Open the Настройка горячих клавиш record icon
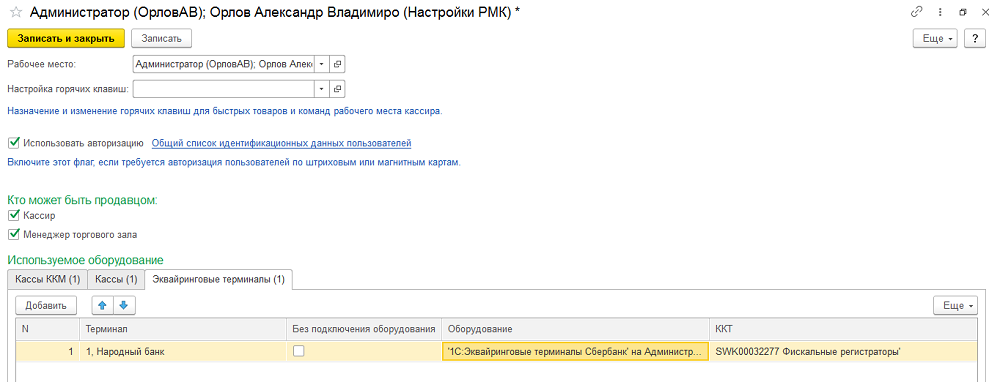Viewport: 1000px width, 382px height. point(338,89)
